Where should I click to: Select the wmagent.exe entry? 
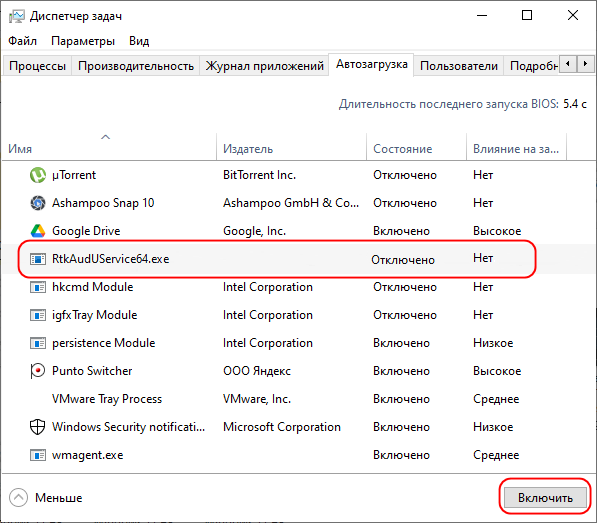88,455
